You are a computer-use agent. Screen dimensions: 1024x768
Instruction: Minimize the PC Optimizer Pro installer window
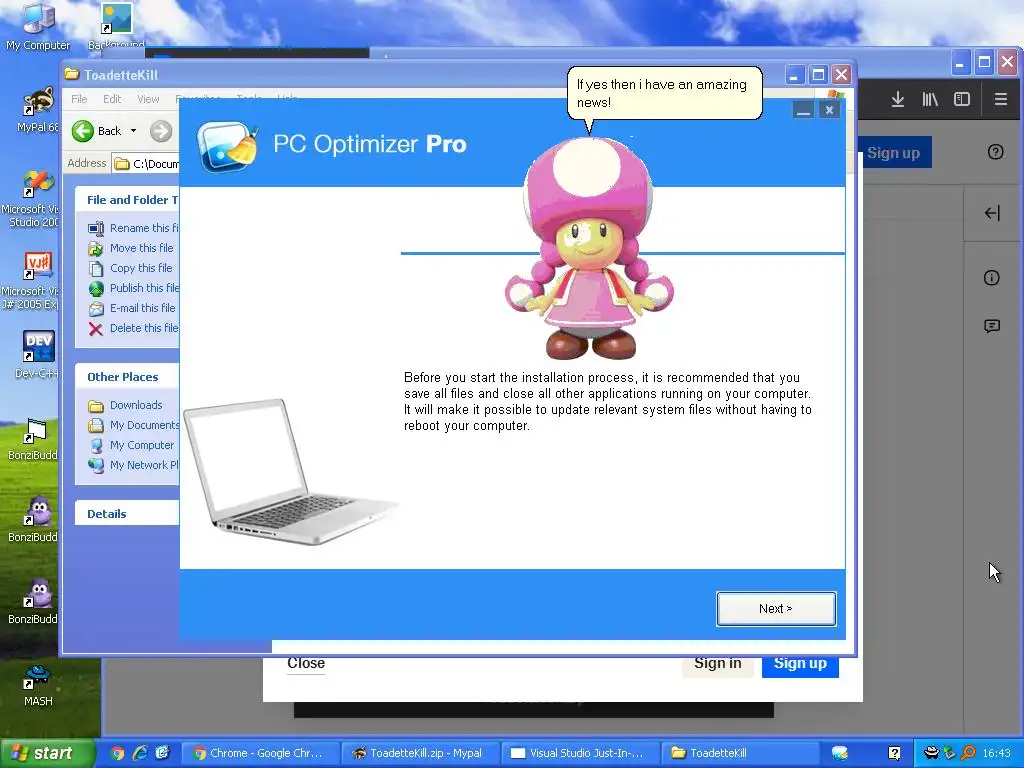pos(803,110)
